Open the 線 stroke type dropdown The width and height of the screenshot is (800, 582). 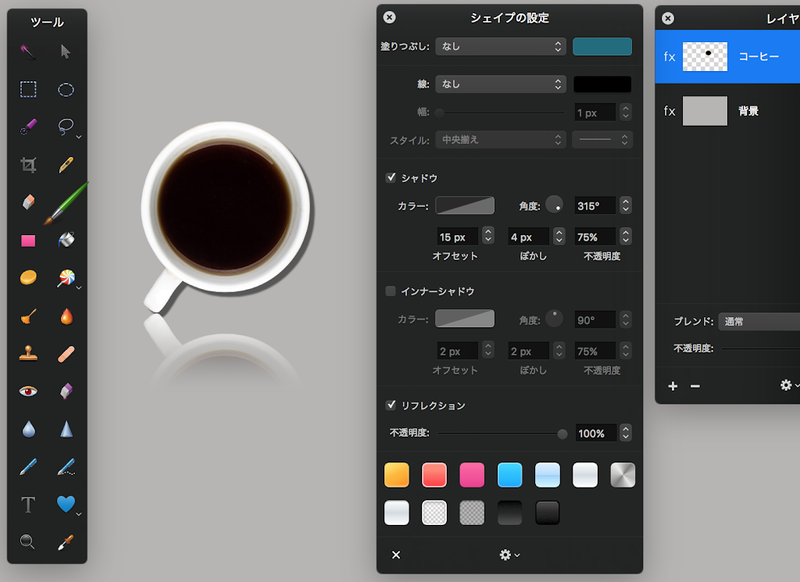(501, 85)
